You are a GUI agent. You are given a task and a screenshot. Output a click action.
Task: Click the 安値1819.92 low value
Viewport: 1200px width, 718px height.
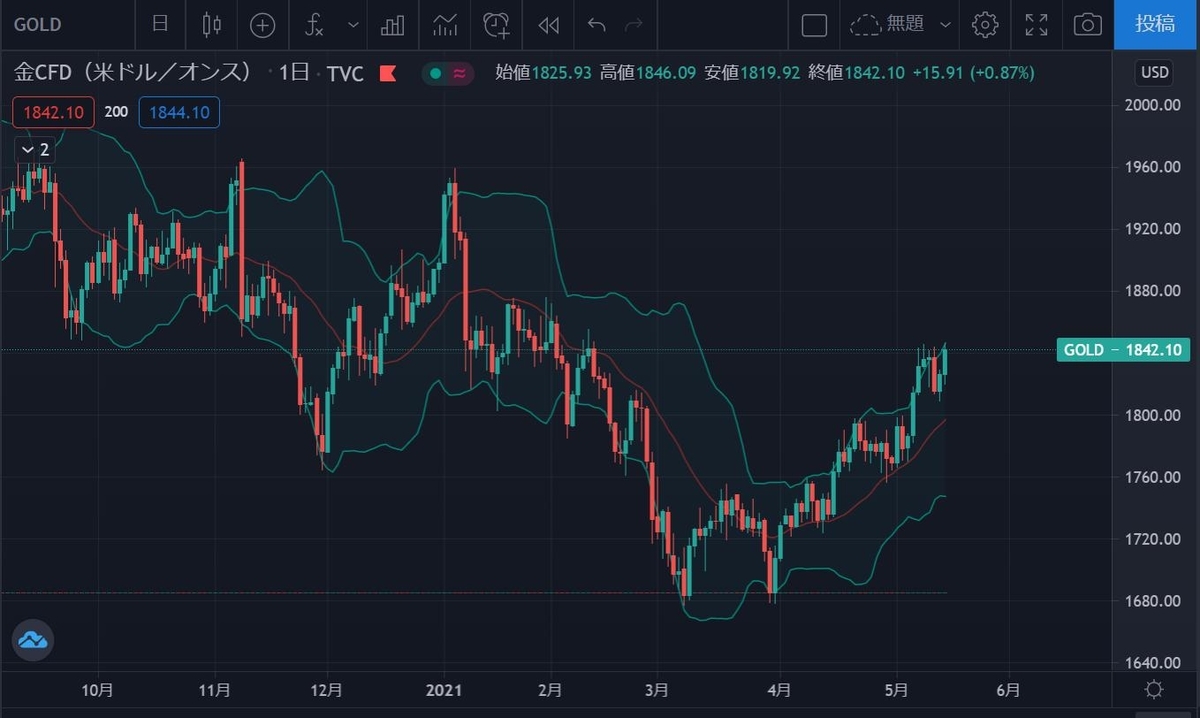(x=753, y=73)
